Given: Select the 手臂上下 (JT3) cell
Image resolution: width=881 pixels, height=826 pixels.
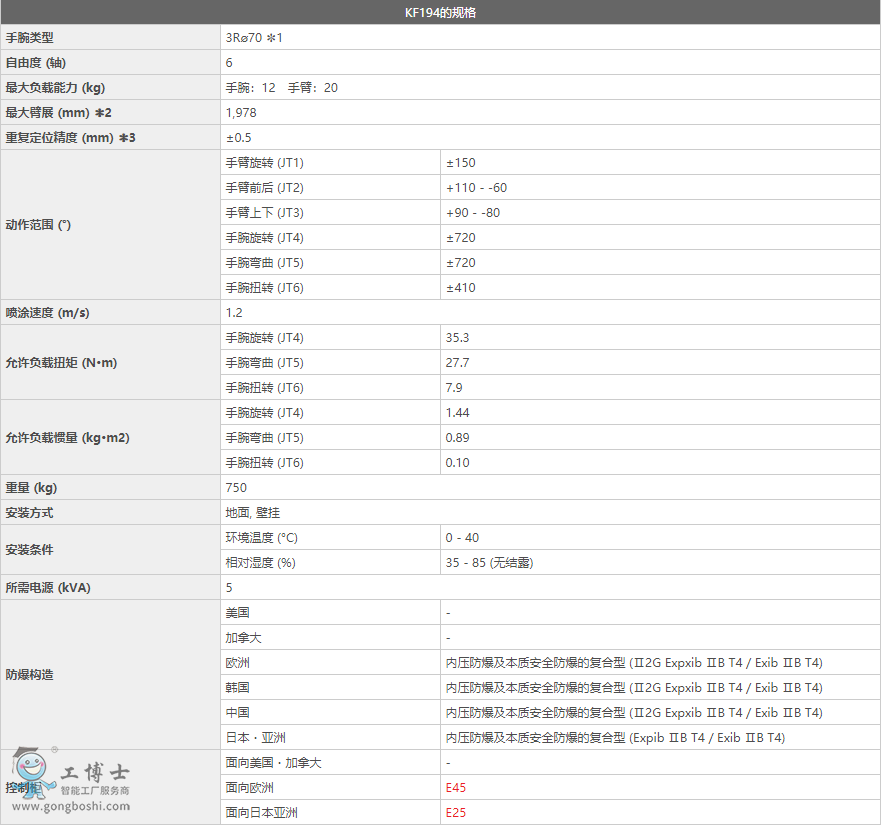Looking at the screenshot, I should [x=264, y=213].
